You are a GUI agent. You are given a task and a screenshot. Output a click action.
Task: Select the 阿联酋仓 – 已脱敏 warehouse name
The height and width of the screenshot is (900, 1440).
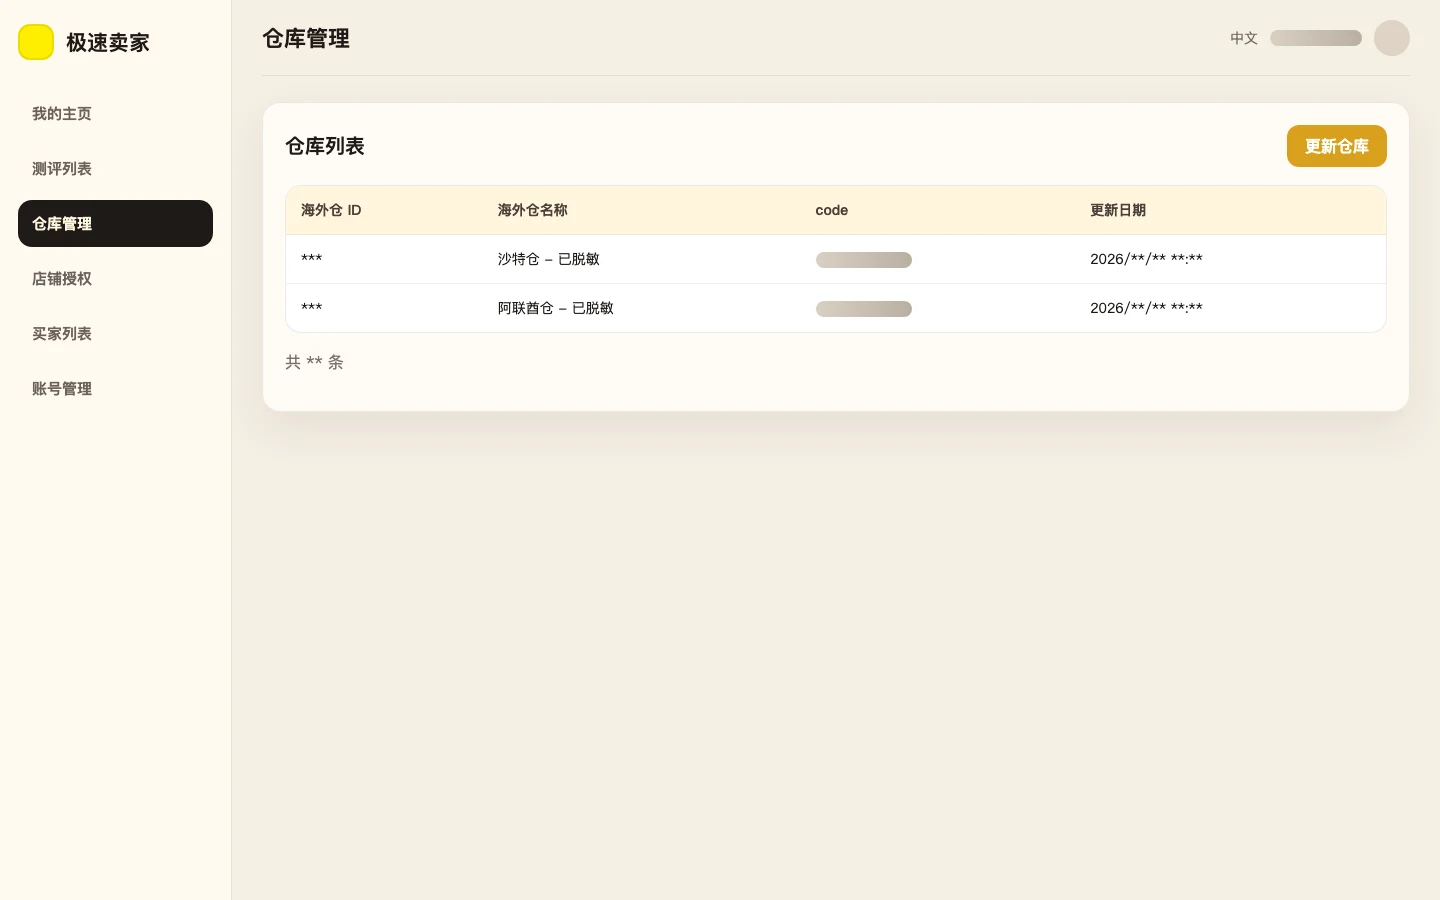(556, 308)
